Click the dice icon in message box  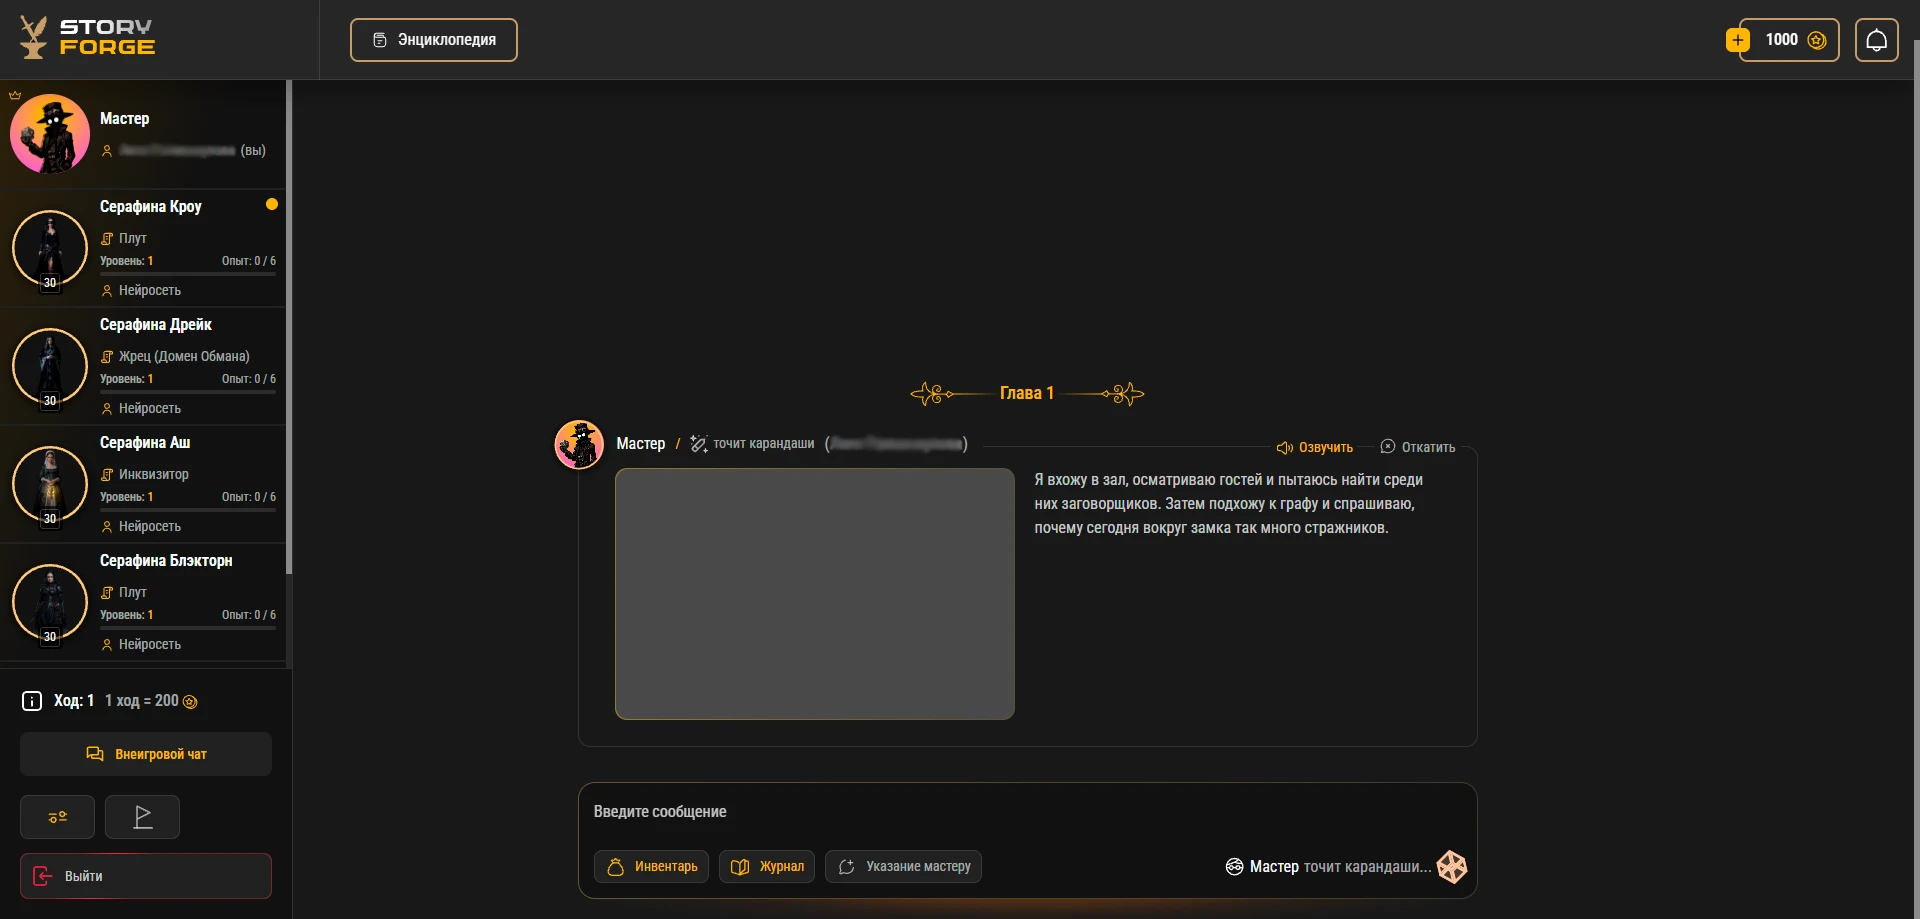pos(1452,867)
